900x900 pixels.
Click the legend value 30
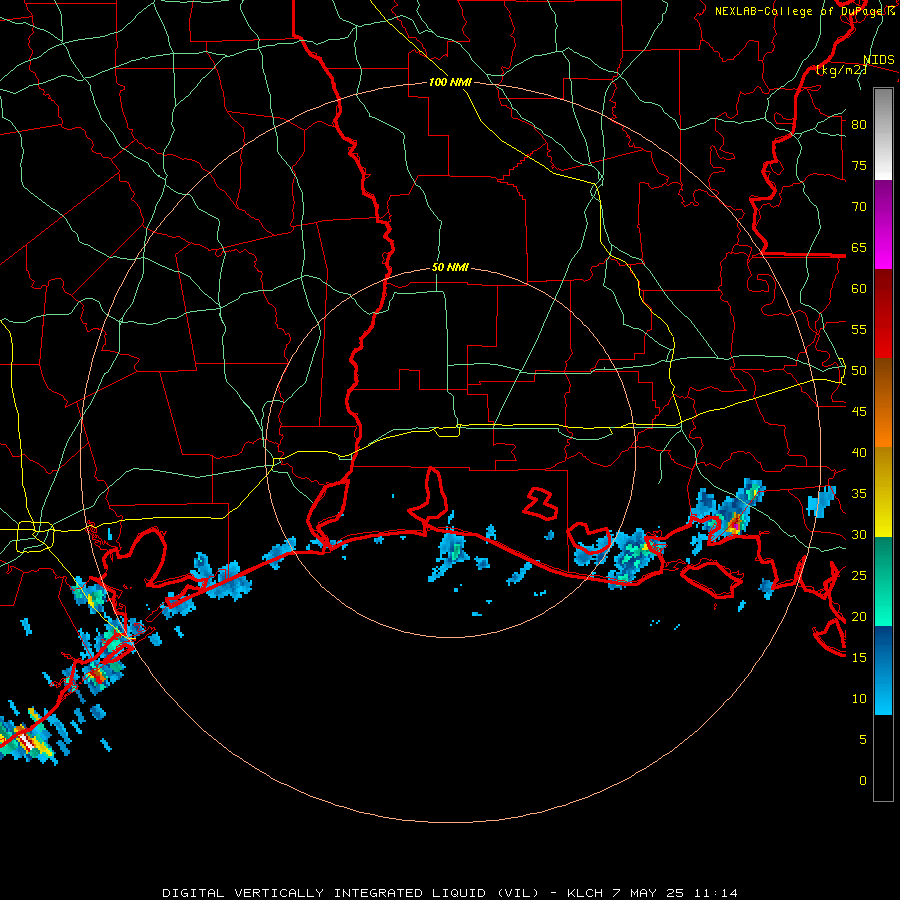pyautogui.click(x=859, y=534)
